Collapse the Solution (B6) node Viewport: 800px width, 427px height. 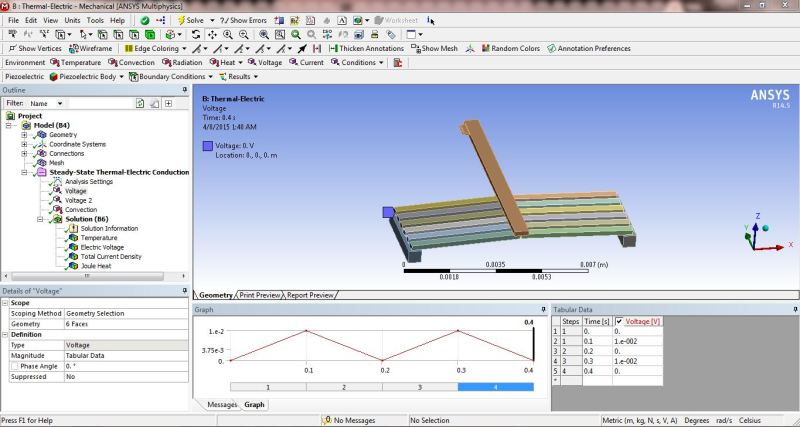click(x=40, y=219)
